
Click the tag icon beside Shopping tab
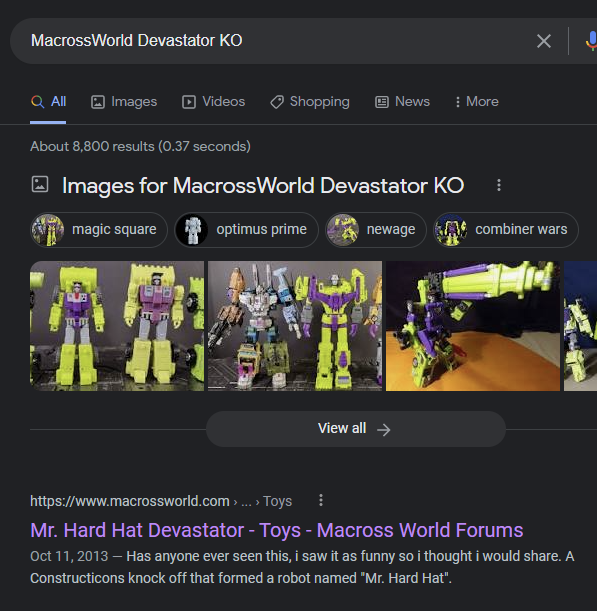coord(277,102)
